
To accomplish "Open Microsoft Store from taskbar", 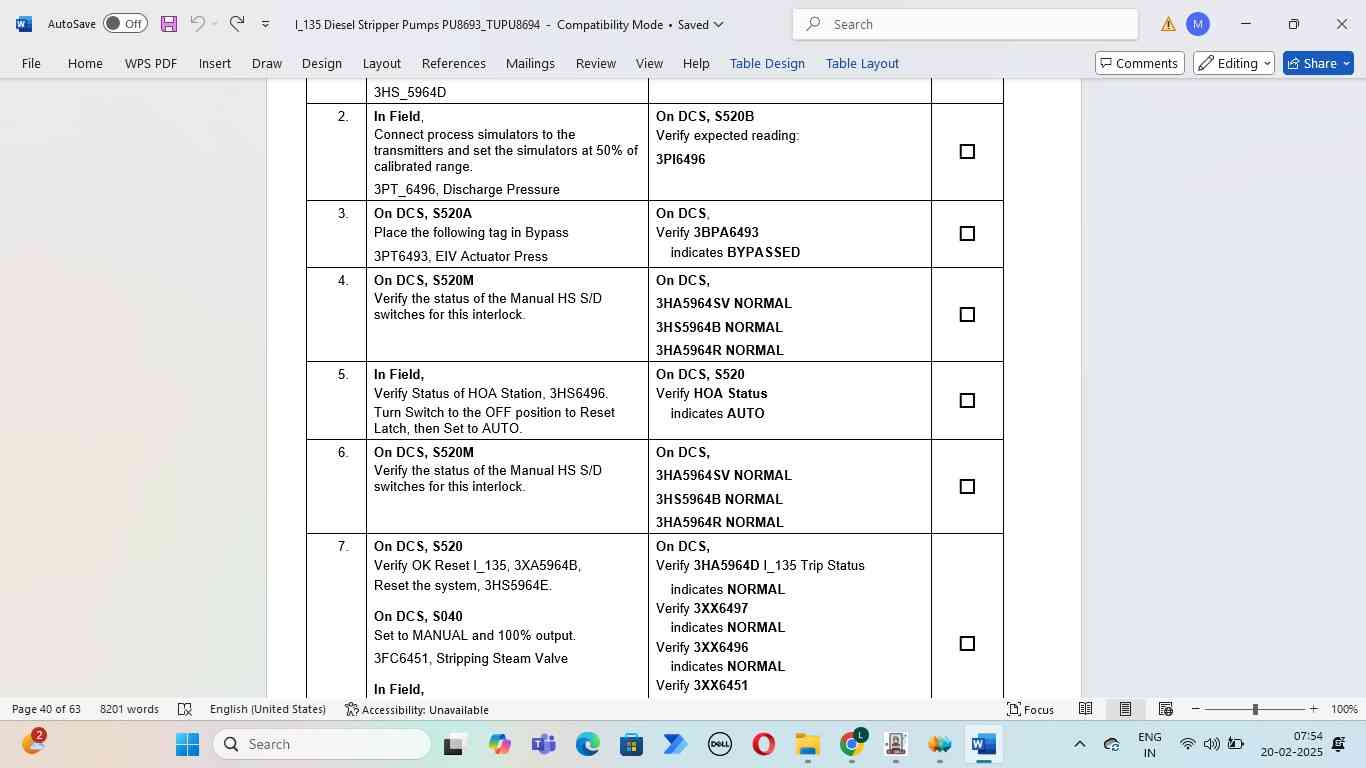I will [x=631, y=744].
